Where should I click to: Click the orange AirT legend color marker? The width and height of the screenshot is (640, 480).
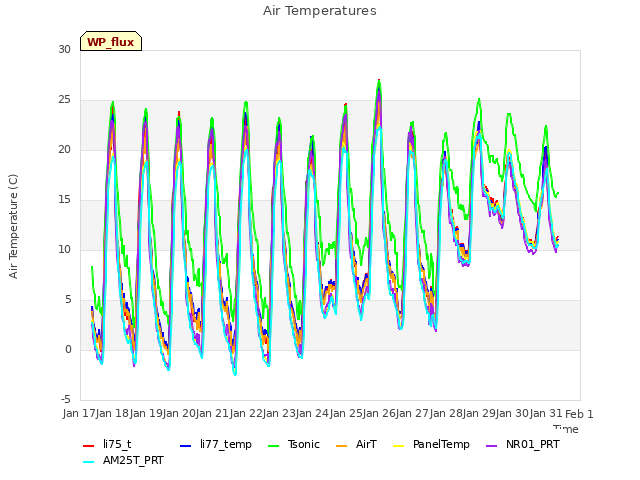[x=342, y=446]
